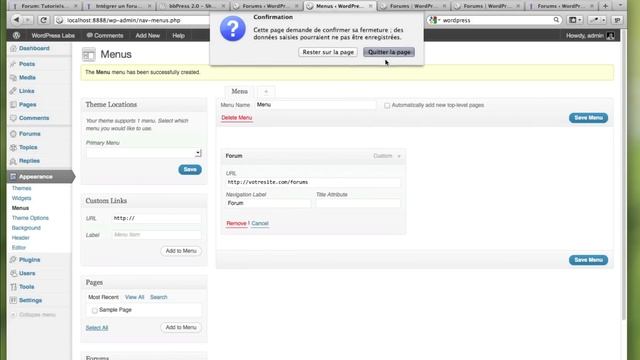The image size is (640, 360).
Task: Open 'Add New' in the admin bar
Action: click(147, 36)
